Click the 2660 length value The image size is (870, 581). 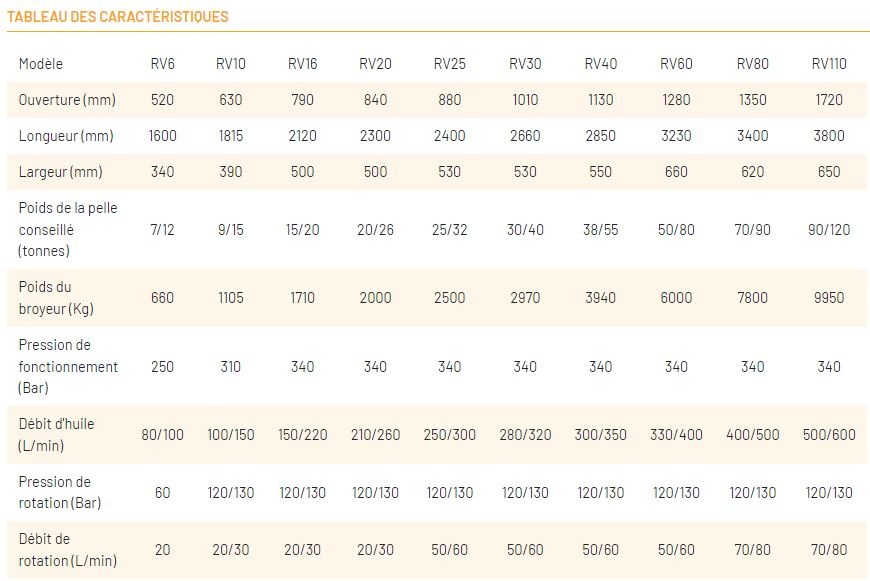[x=525, y=136]
